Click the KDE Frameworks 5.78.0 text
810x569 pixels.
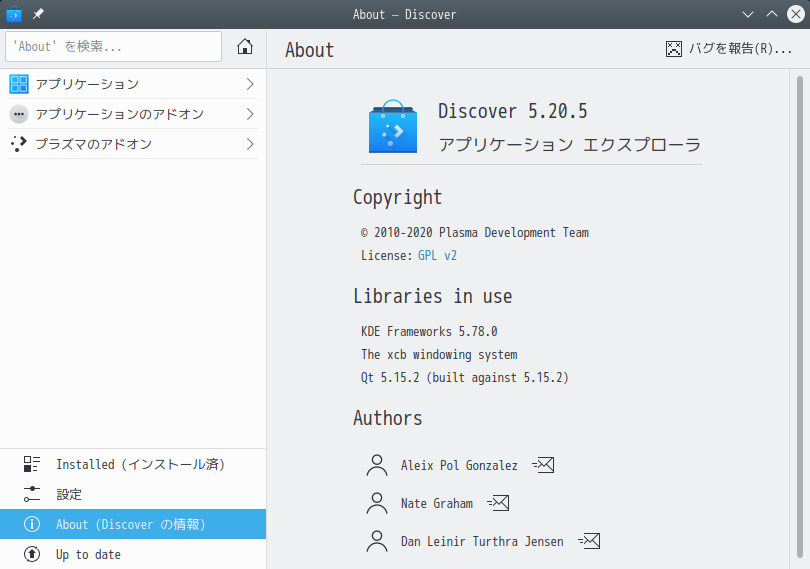pos(429,331)
